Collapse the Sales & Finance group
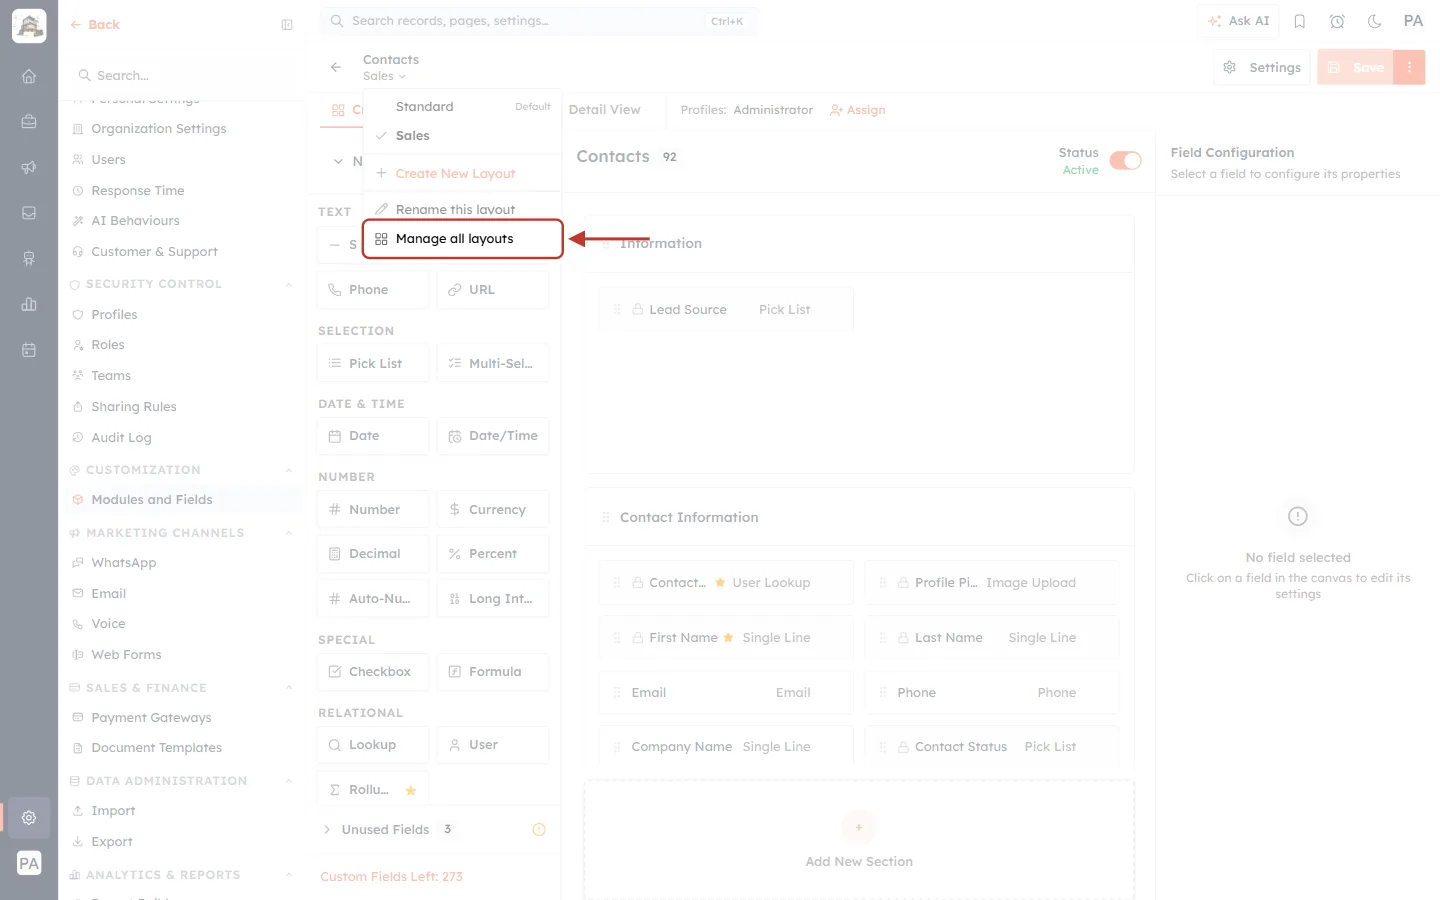Screen dimensions: 1440x900 click(289, 688)
